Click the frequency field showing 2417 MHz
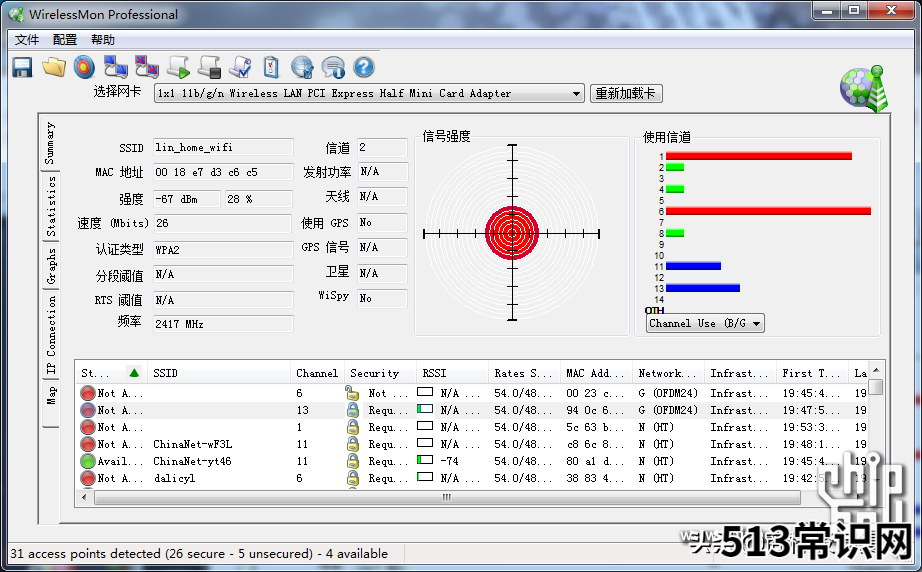The height and width of the screenshot is (572, 922). 223,324
